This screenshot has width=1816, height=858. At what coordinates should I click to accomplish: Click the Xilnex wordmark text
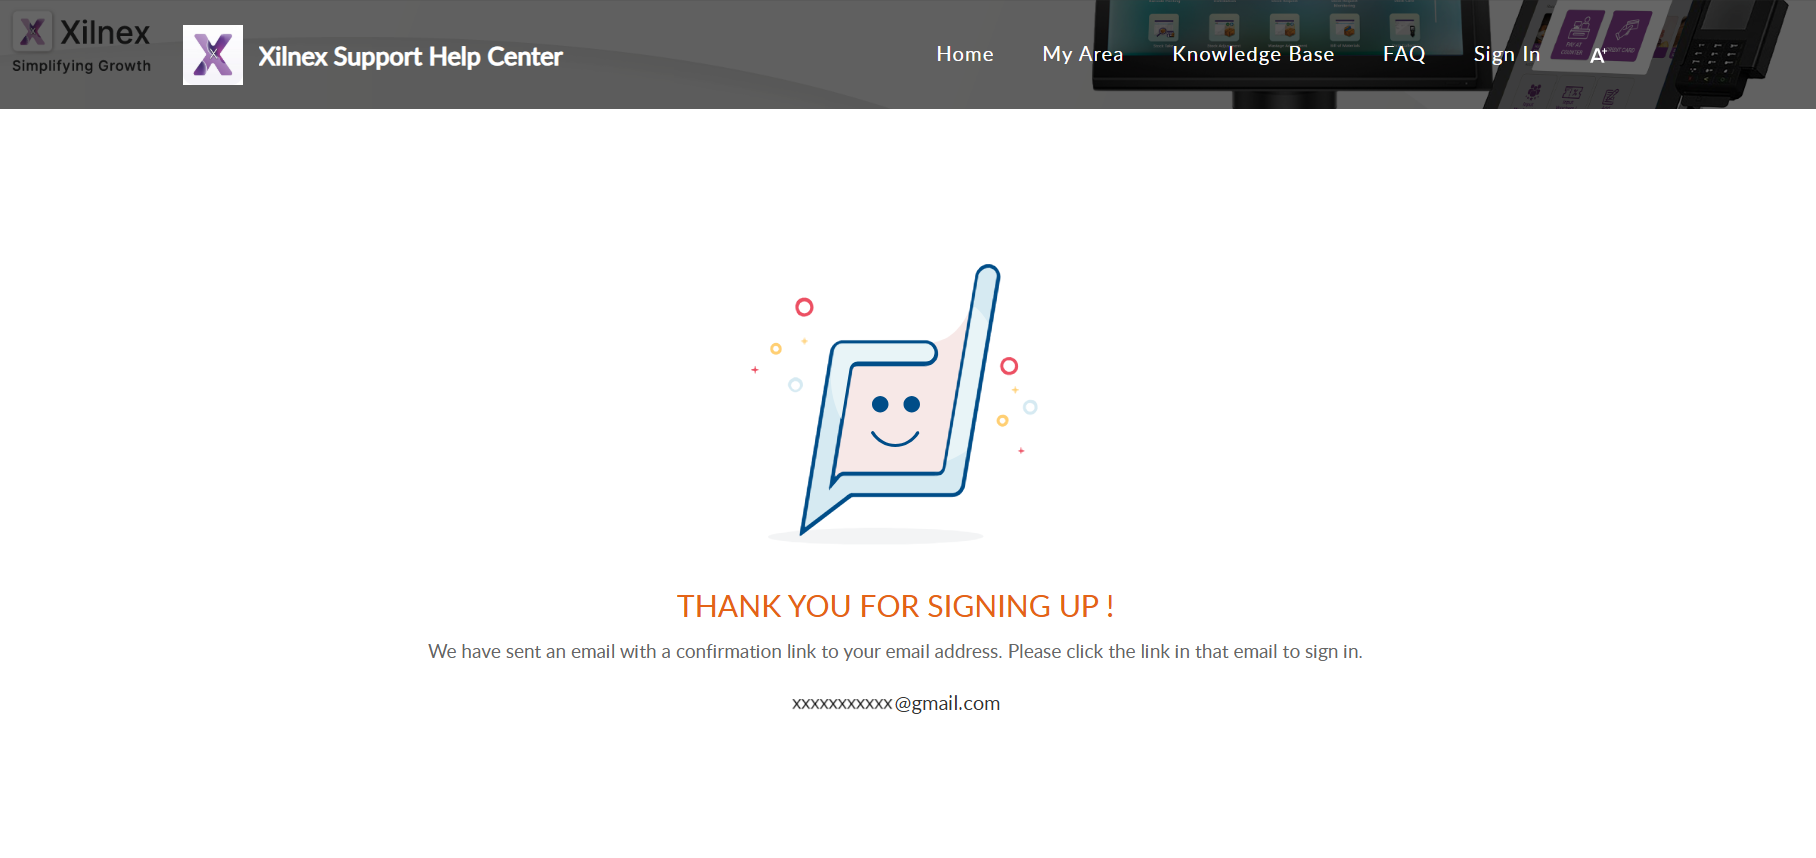point(105,33)
